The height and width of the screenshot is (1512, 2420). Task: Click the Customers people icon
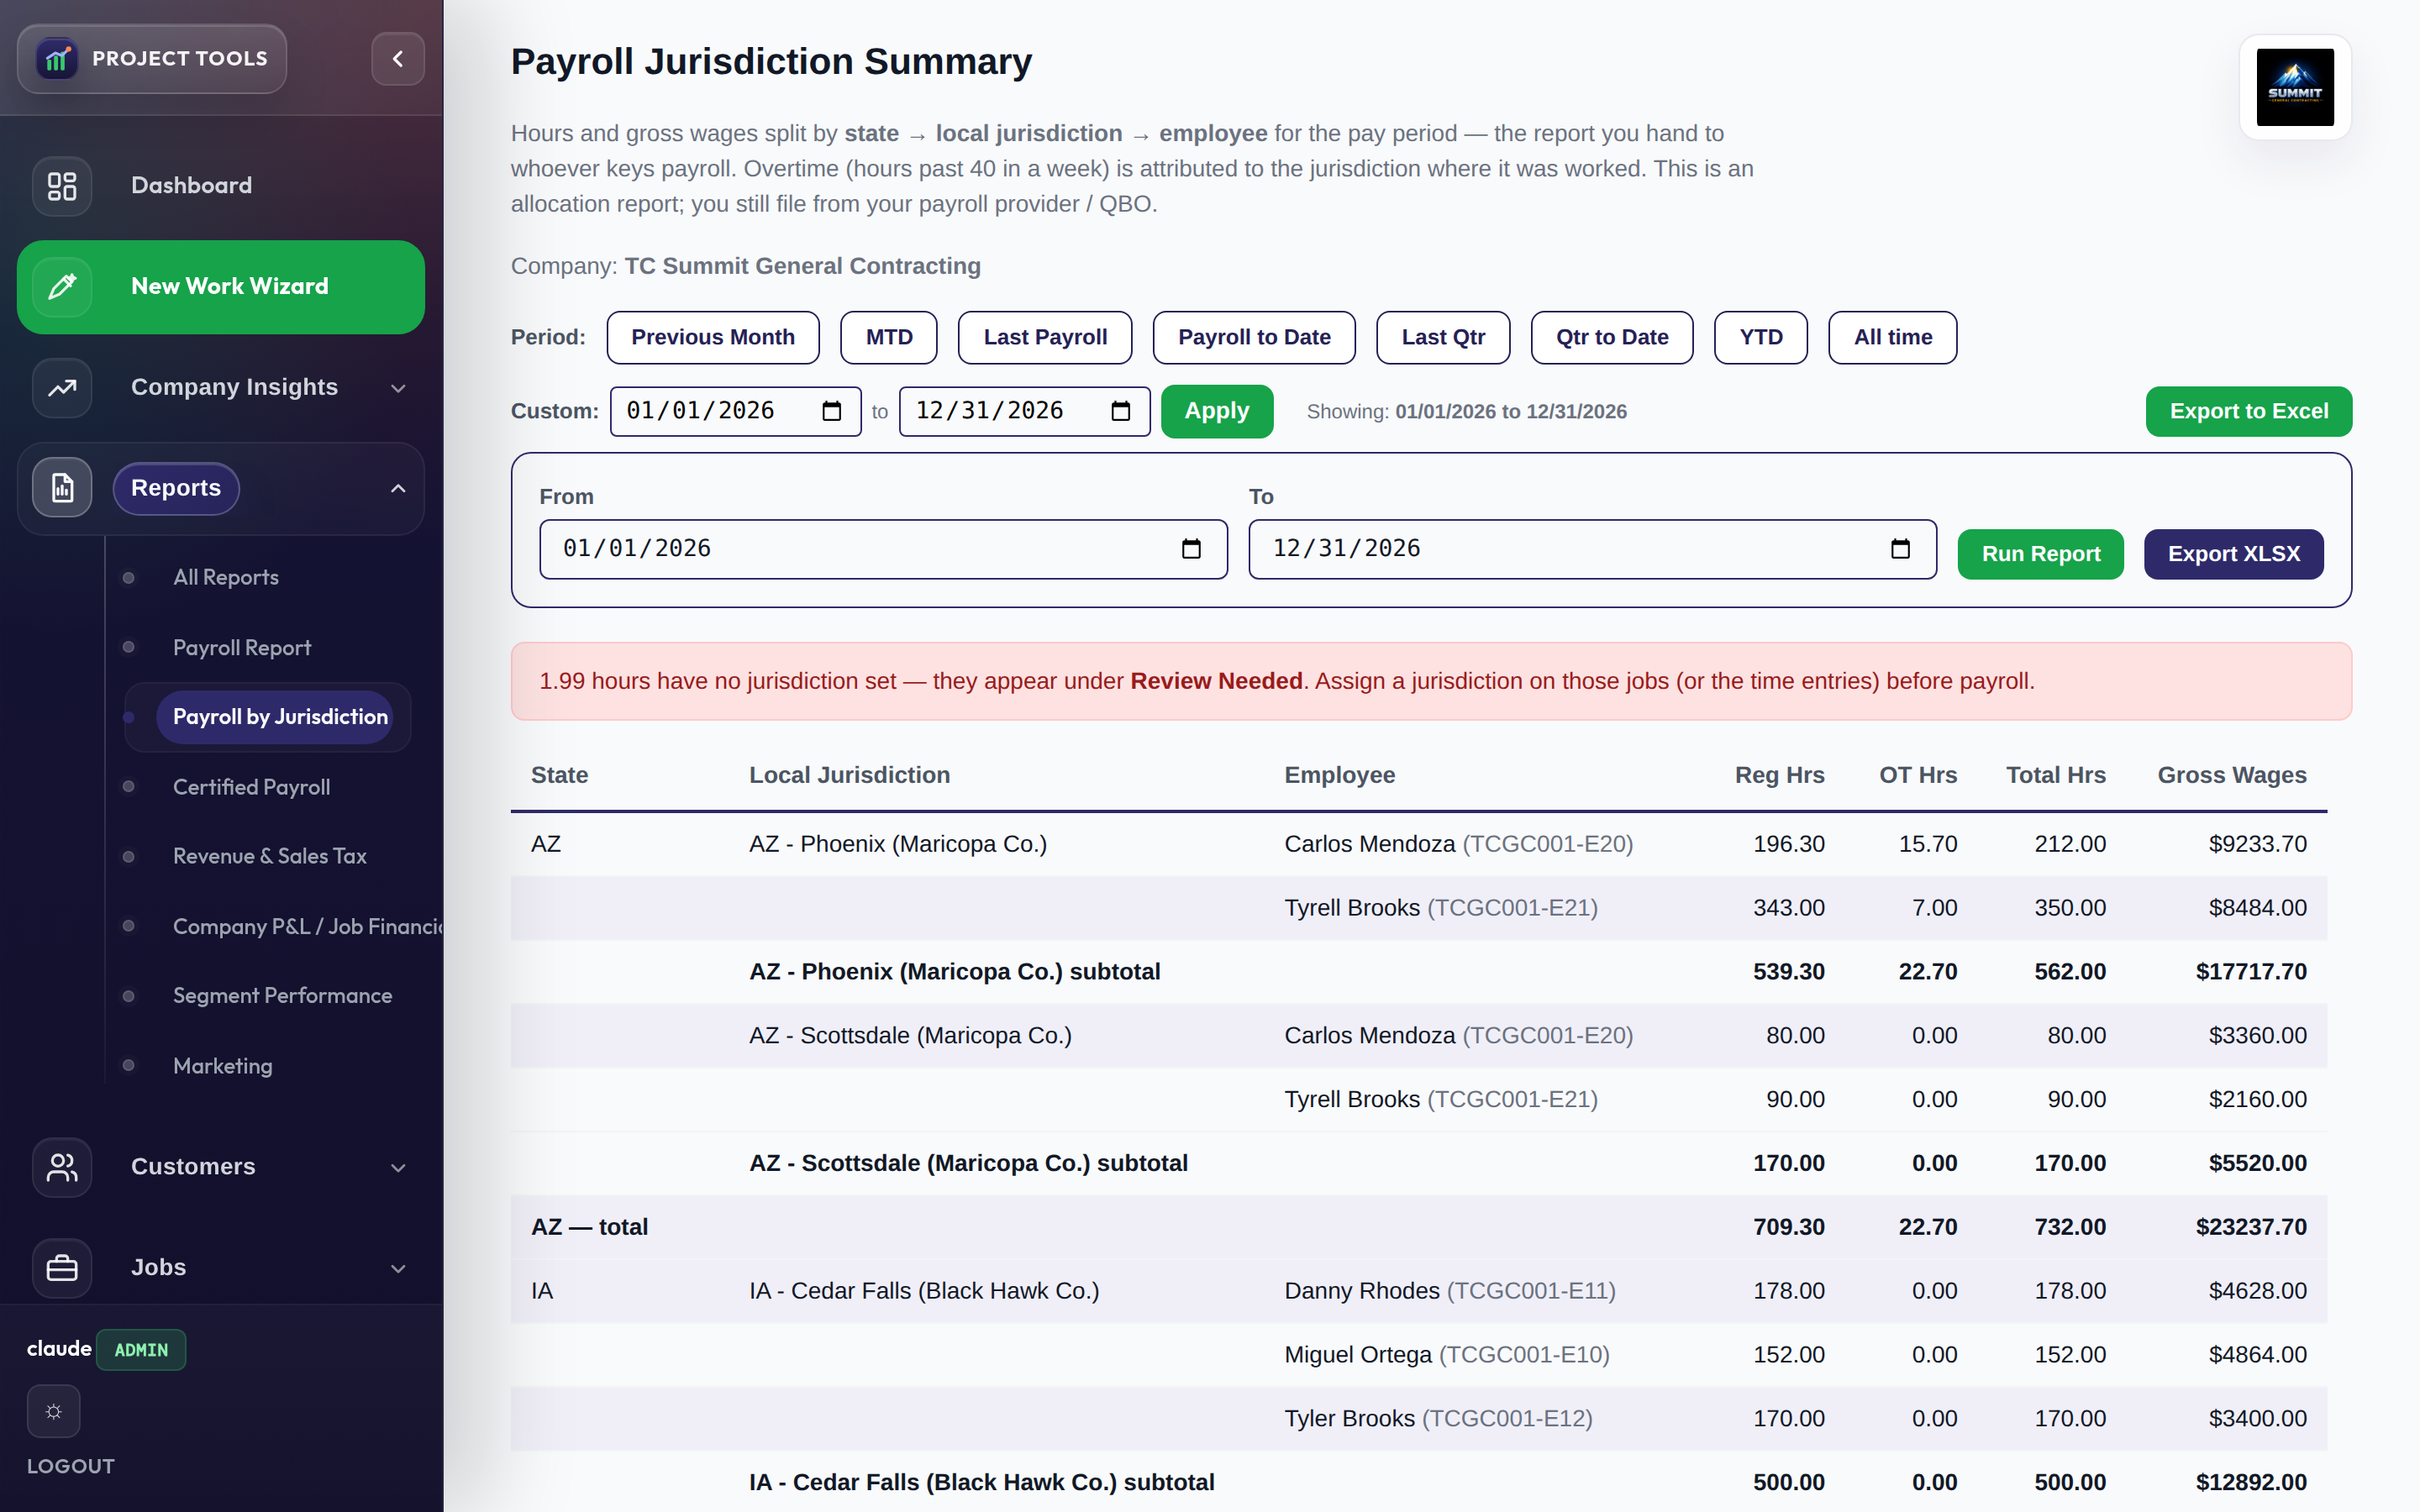point(62,1167)
